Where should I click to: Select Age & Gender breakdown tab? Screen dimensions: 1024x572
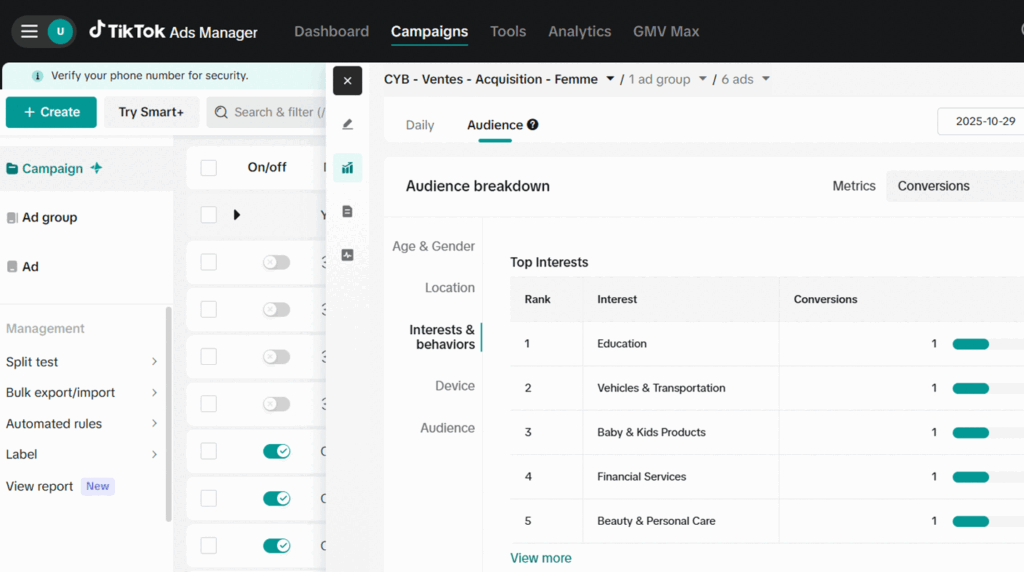coord(433,246)
